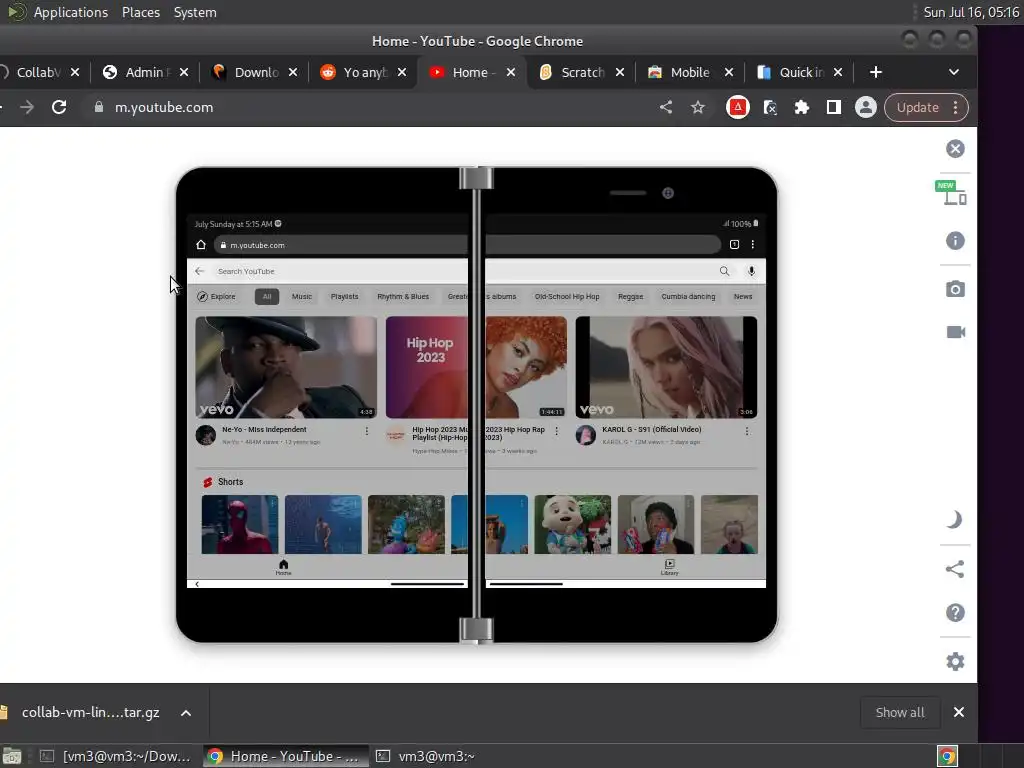The width and height of the screenshot is (1024, 768).
Task: Click the Update button in Chrome
Action: point(917,107)
